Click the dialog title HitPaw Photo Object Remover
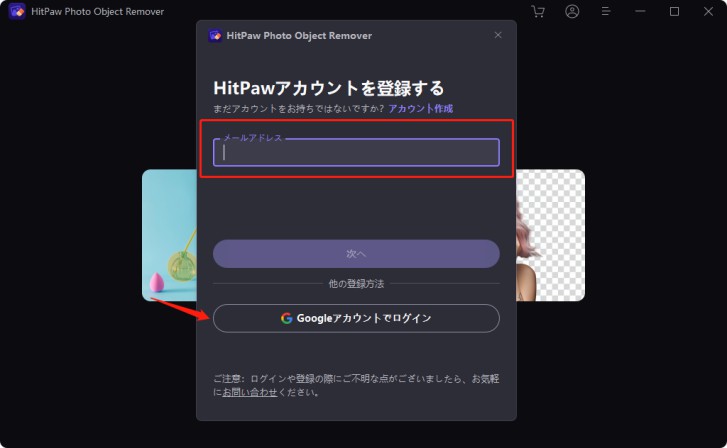Screen dimensions: 727x448 (299, 36)
